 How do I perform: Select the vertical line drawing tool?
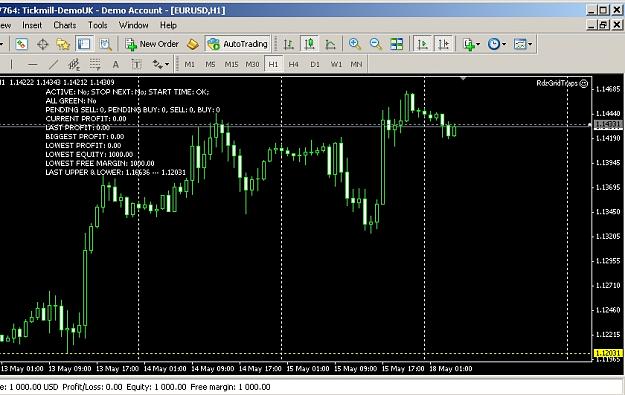point(12,64)
